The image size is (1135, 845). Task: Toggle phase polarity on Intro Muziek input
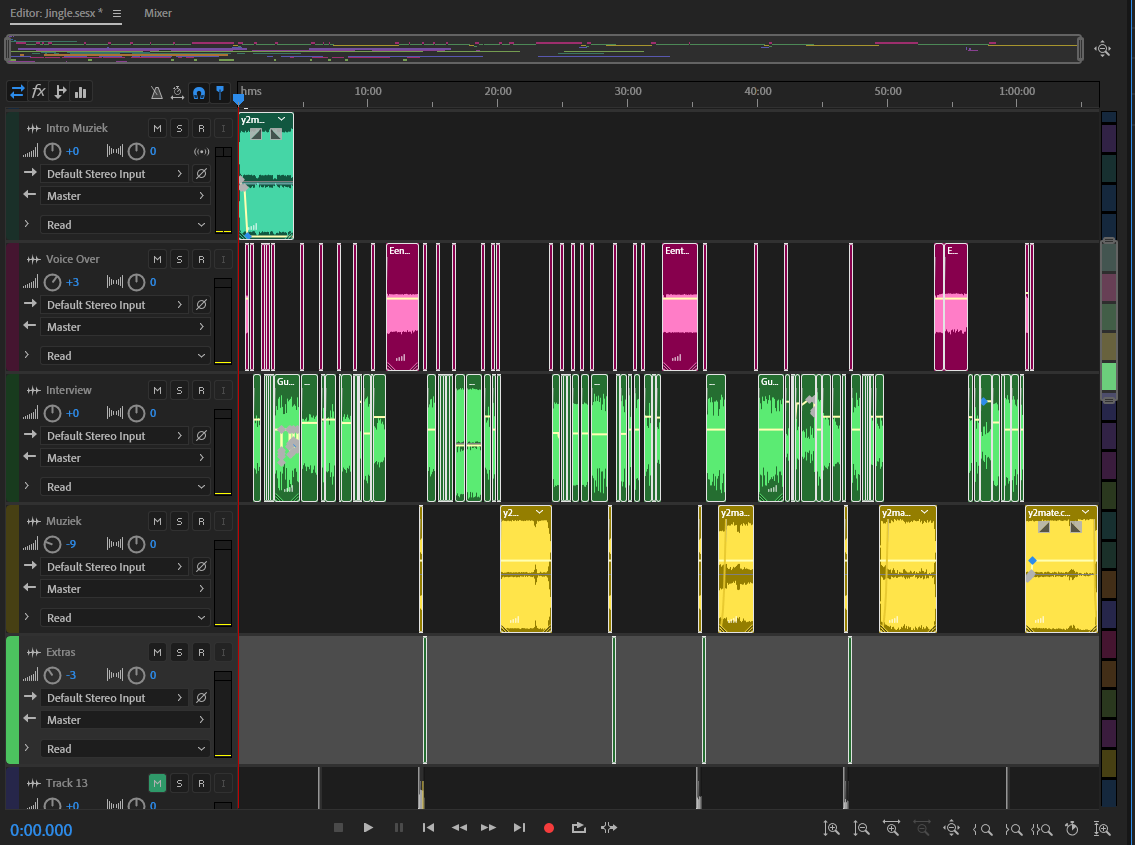tap(201, 174)
